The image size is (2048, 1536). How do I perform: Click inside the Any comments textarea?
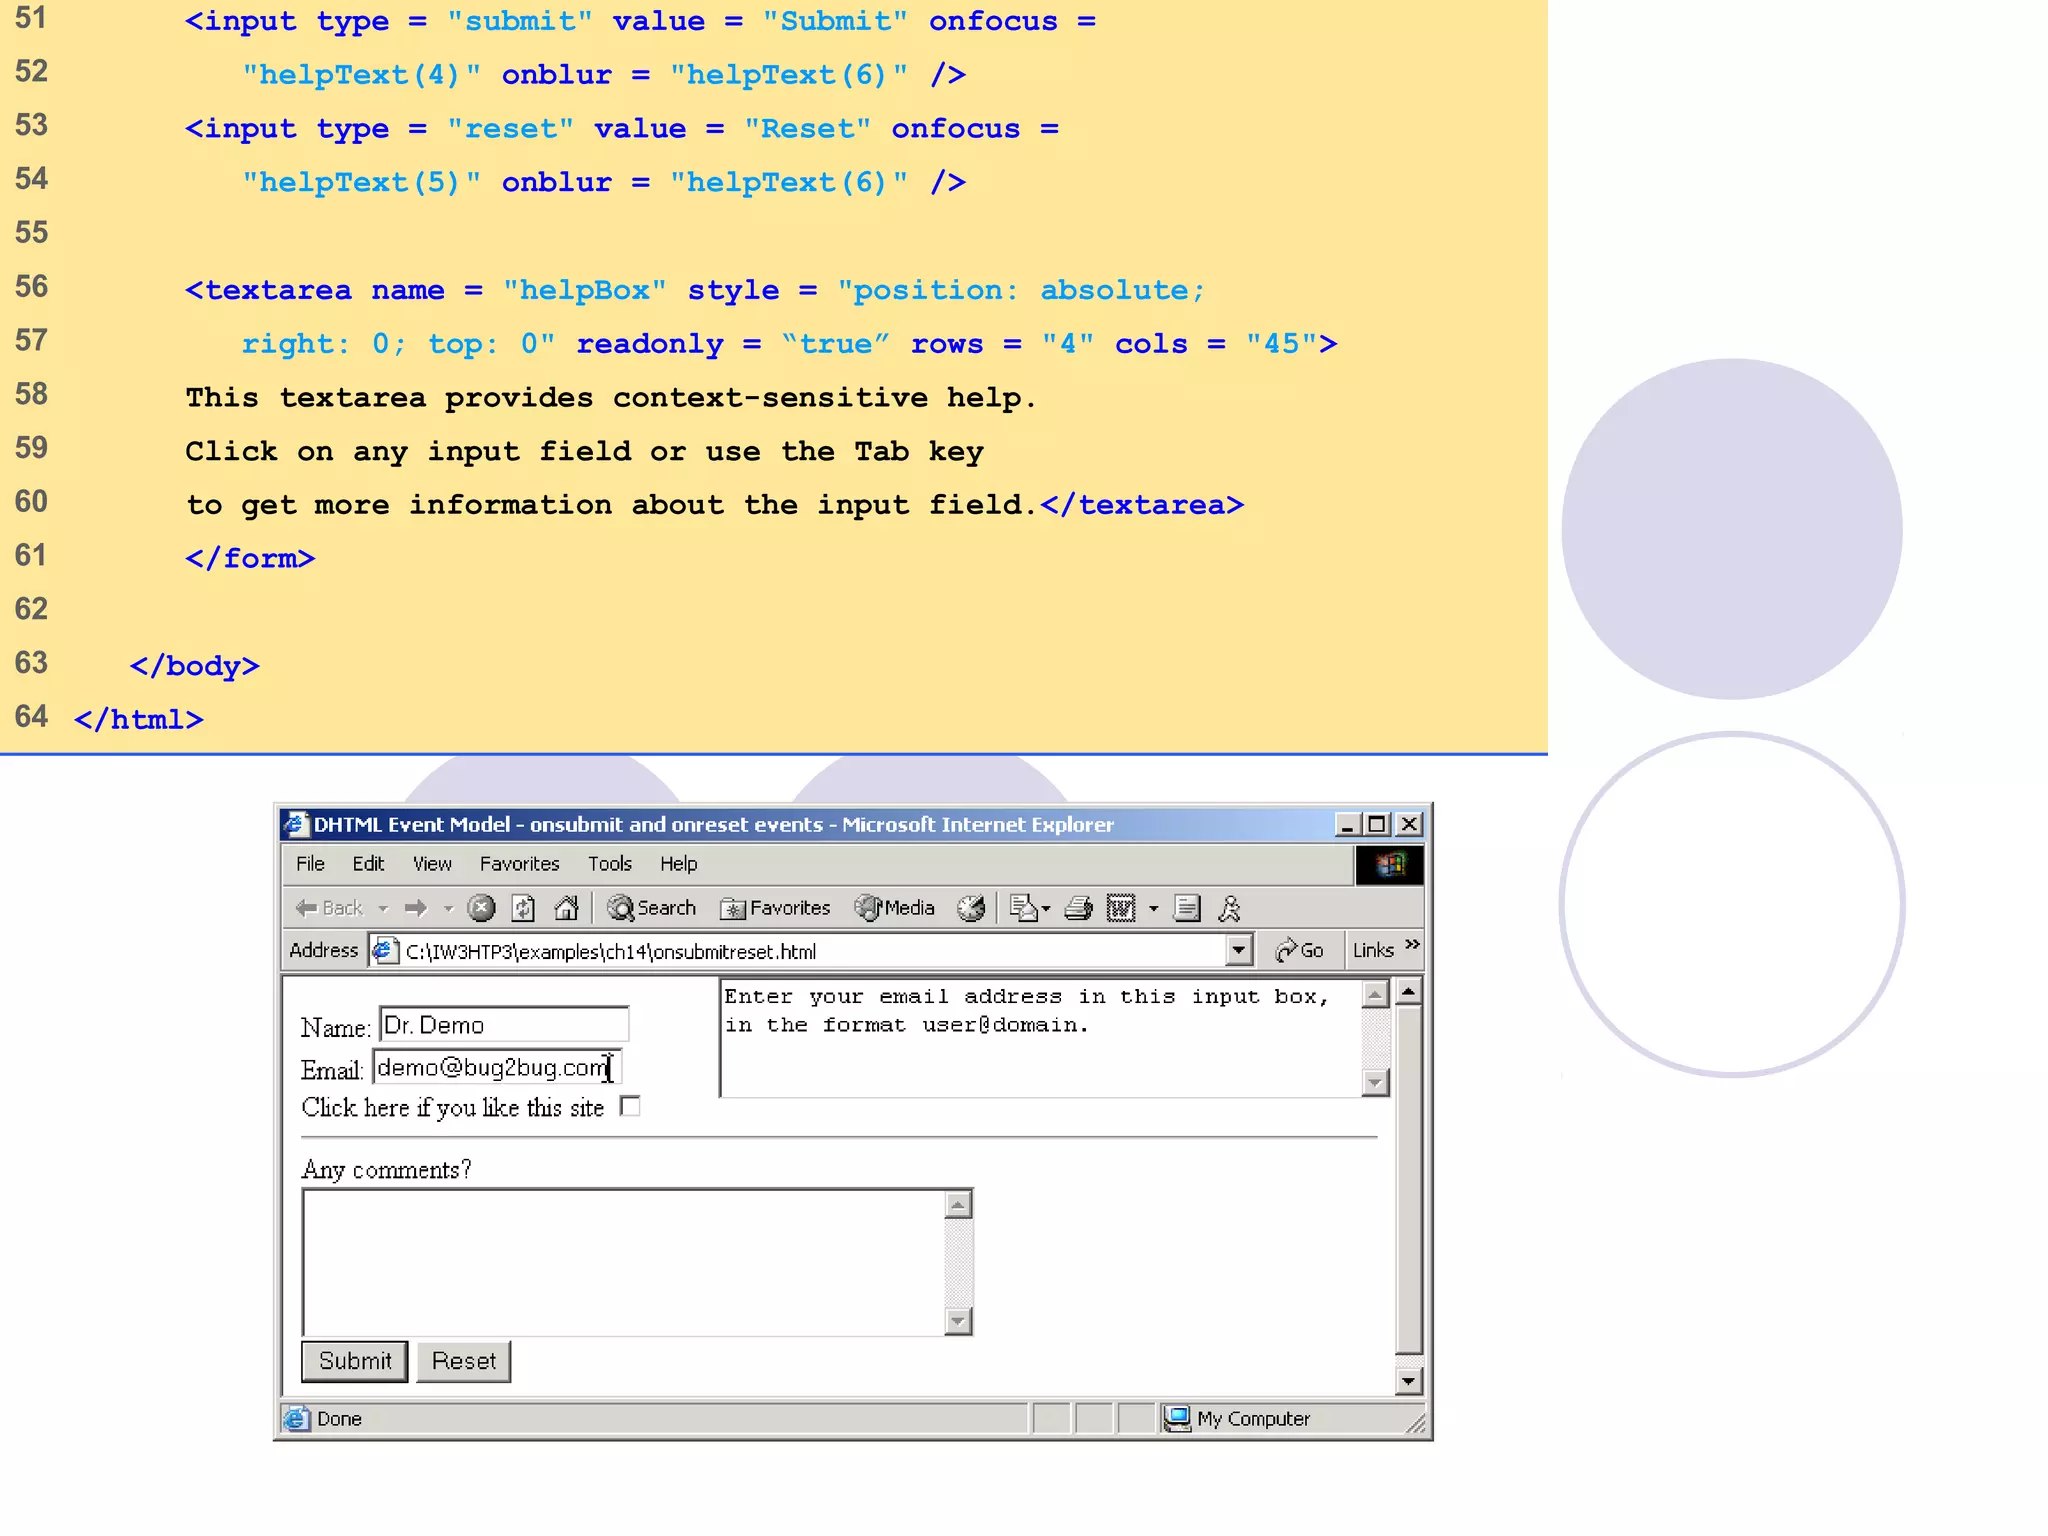pyautogui.click(x=622, y=1262)
